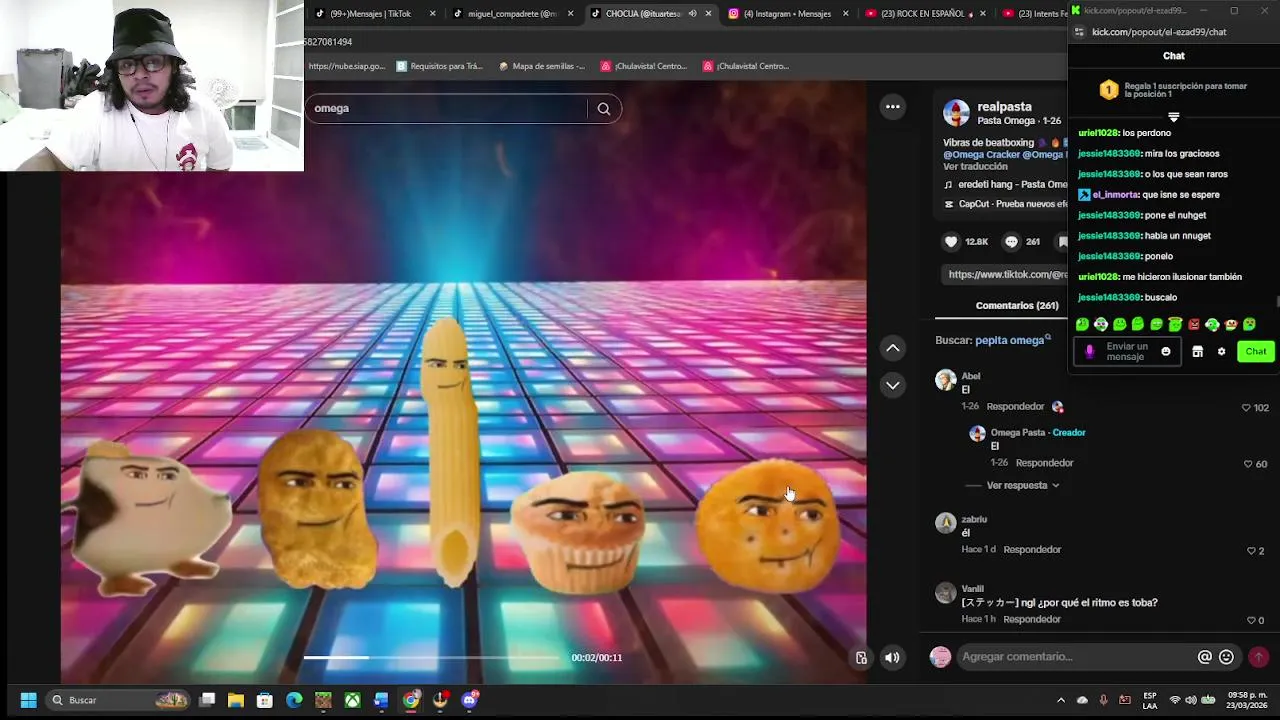Image resolution: width=1280 pixels, height=720 pixels.
Task: Open Kick chat emoji picker smiley
Action: pyautogui.click(x=1166, y=352)
